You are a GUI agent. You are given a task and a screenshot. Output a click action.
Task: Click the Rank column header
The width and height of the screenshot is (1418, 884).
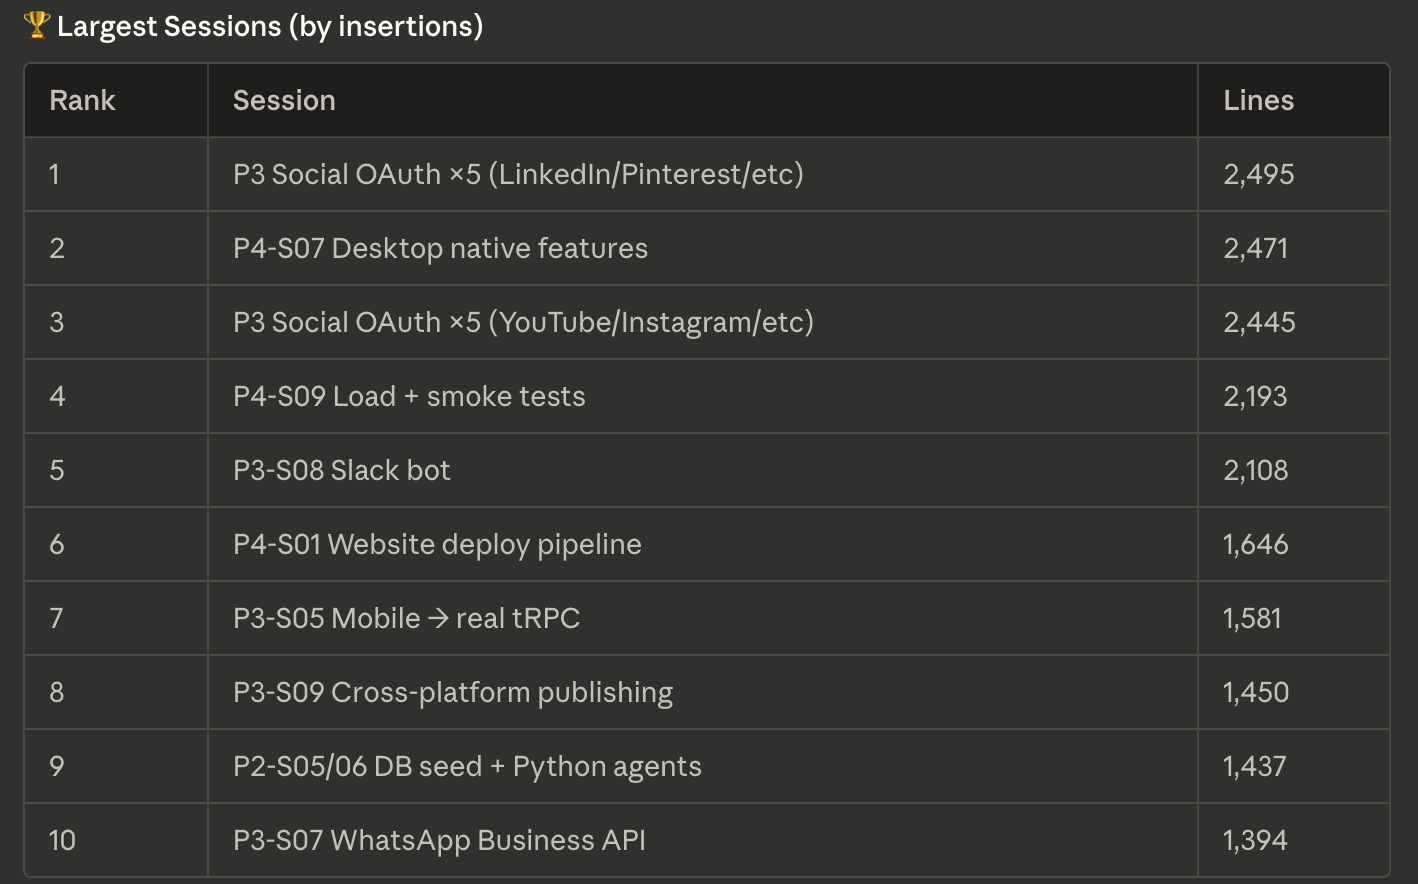82,100
